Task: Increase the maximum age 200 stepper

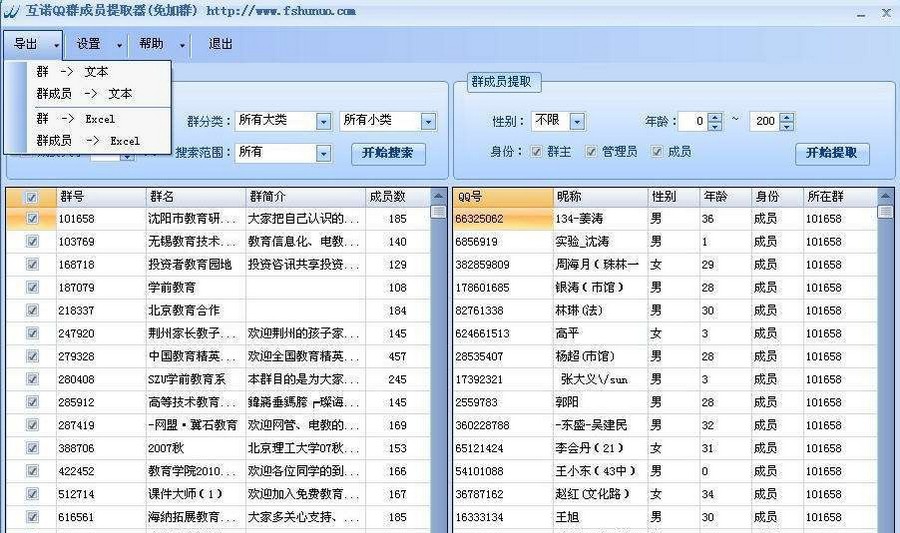Action: (x=787, y=116)
